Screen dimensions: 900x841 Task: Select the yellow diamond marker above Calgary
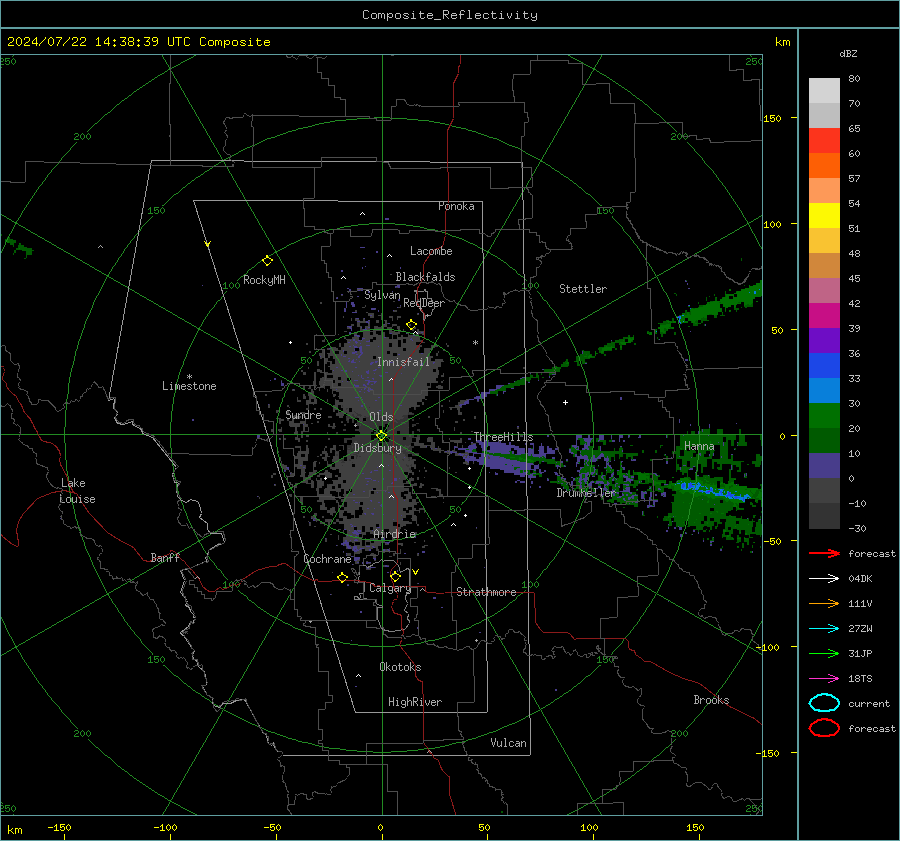(x=395, y=576)
